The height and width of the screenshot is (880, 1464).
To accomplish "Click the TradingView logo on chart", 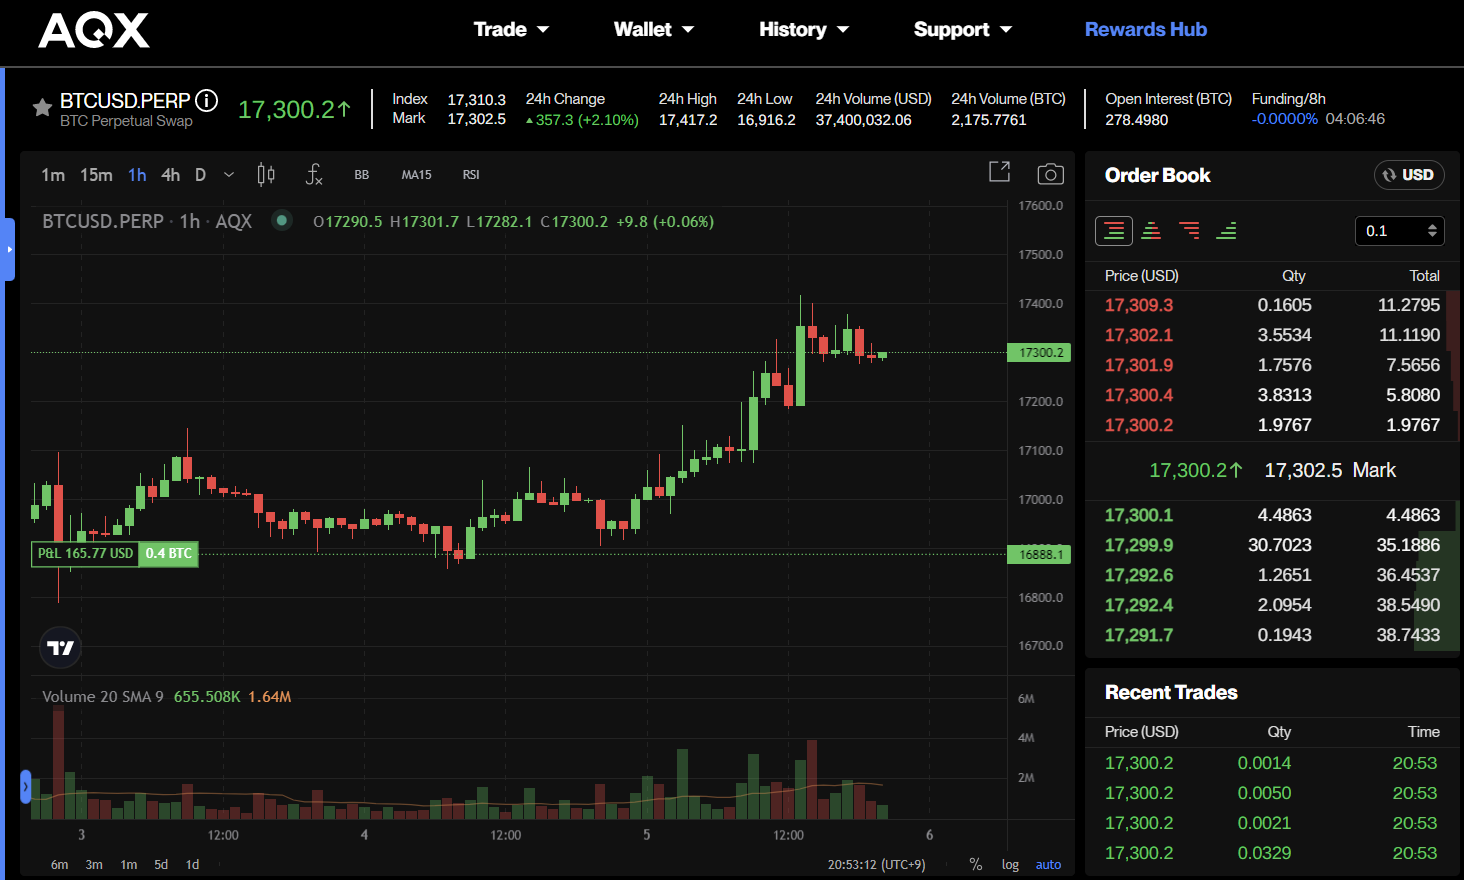I will pyautogui.click(x=60, y=648).
